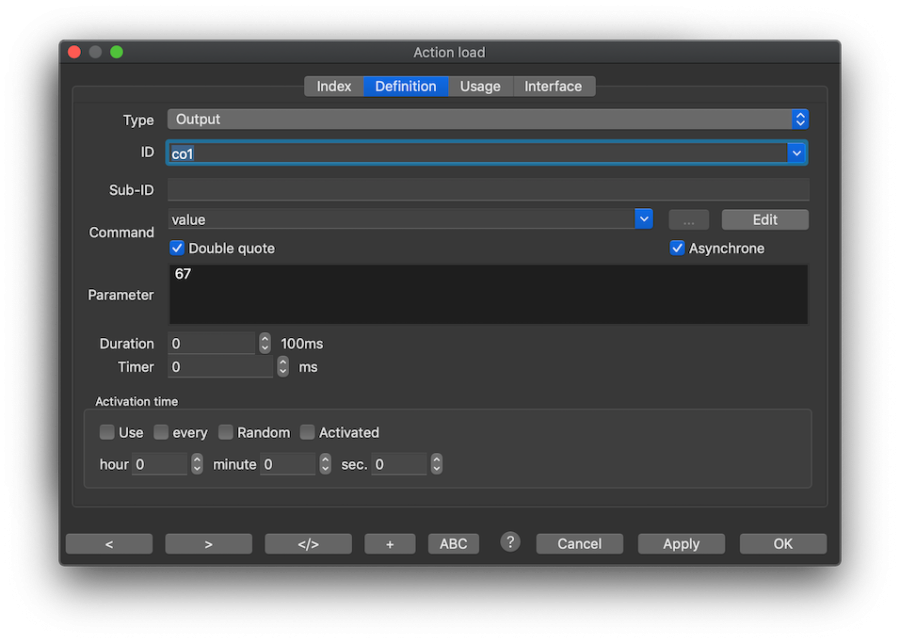Uncheck the Asynchrone option
900x643 pixels.
coord(678,248)
